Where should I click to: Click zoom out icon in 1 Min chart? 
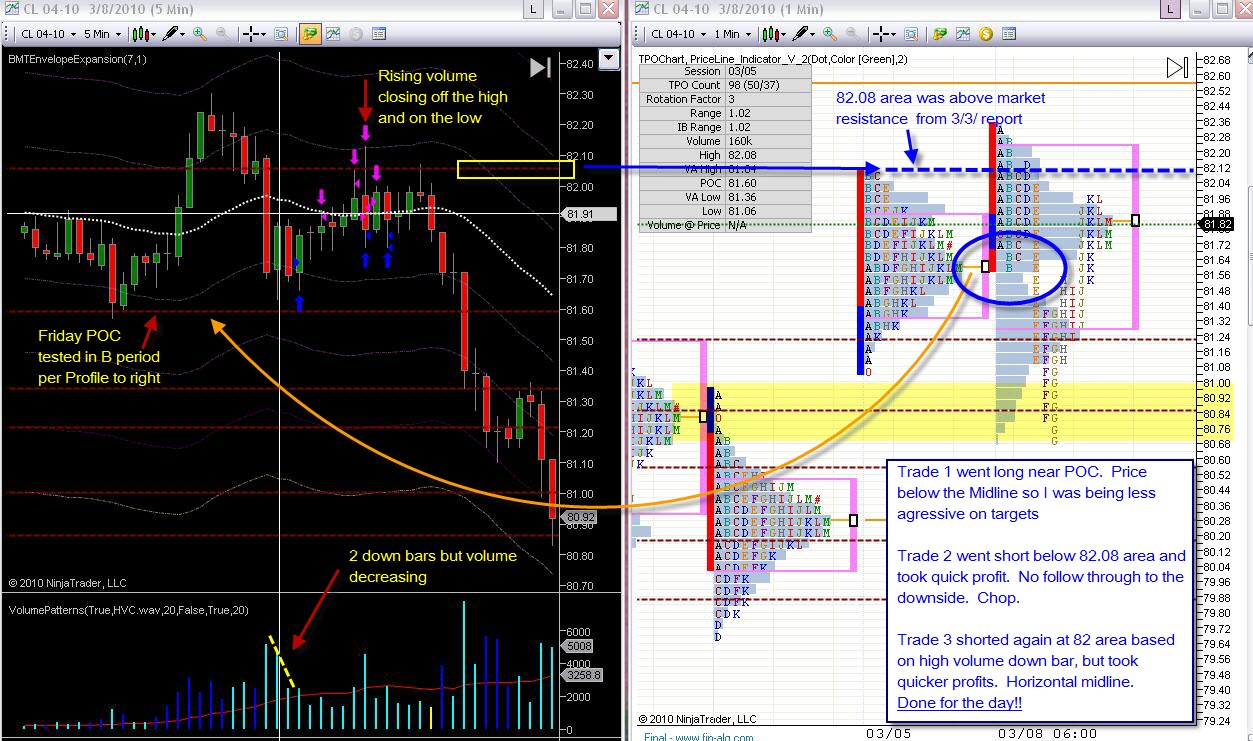(x=852, y=34)
